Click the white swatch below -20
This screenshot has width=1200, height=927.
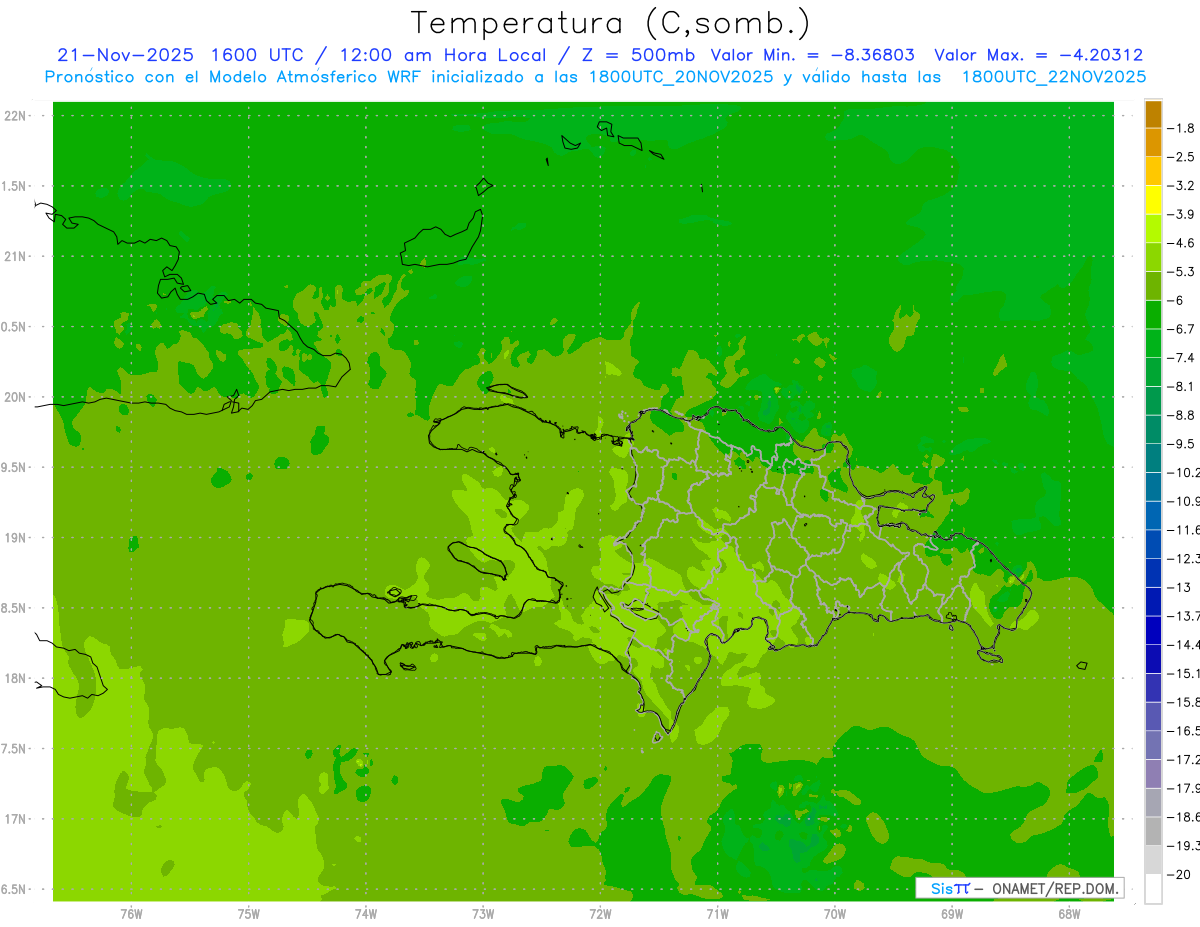[1153, 889]
